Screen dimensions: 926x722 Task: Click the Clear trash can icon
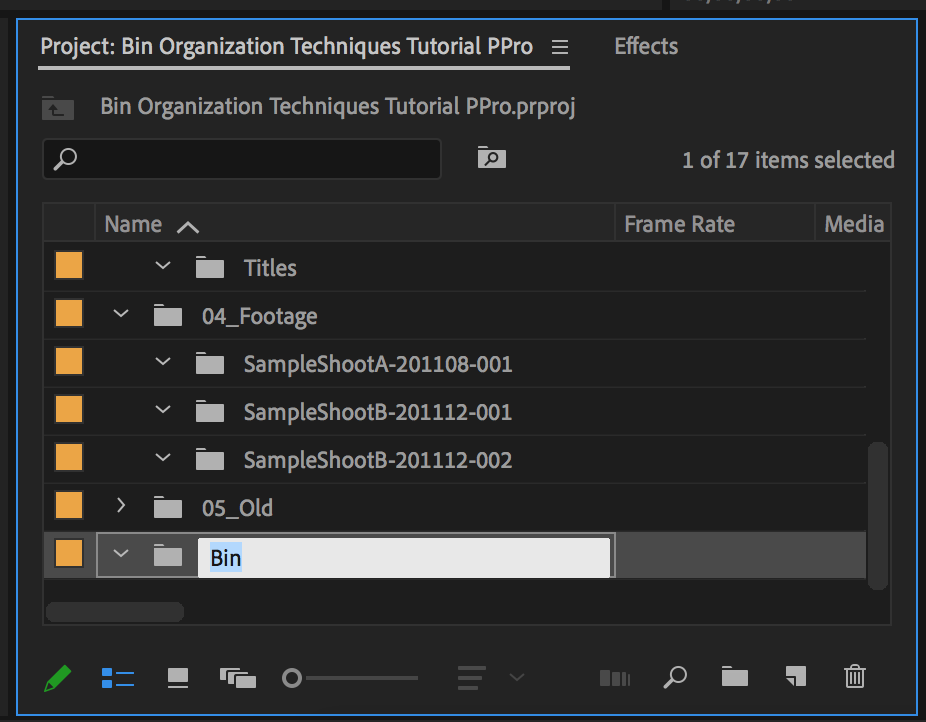(x=855, y=677)
